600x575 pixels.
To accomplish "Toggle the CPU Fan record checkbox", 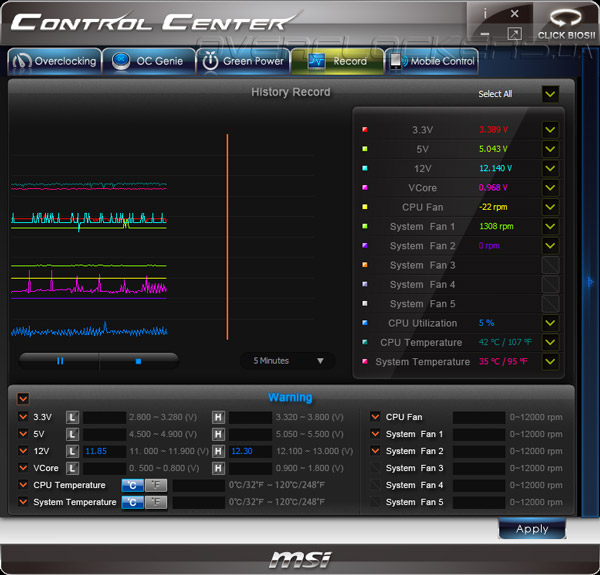I will coord(550,207).
